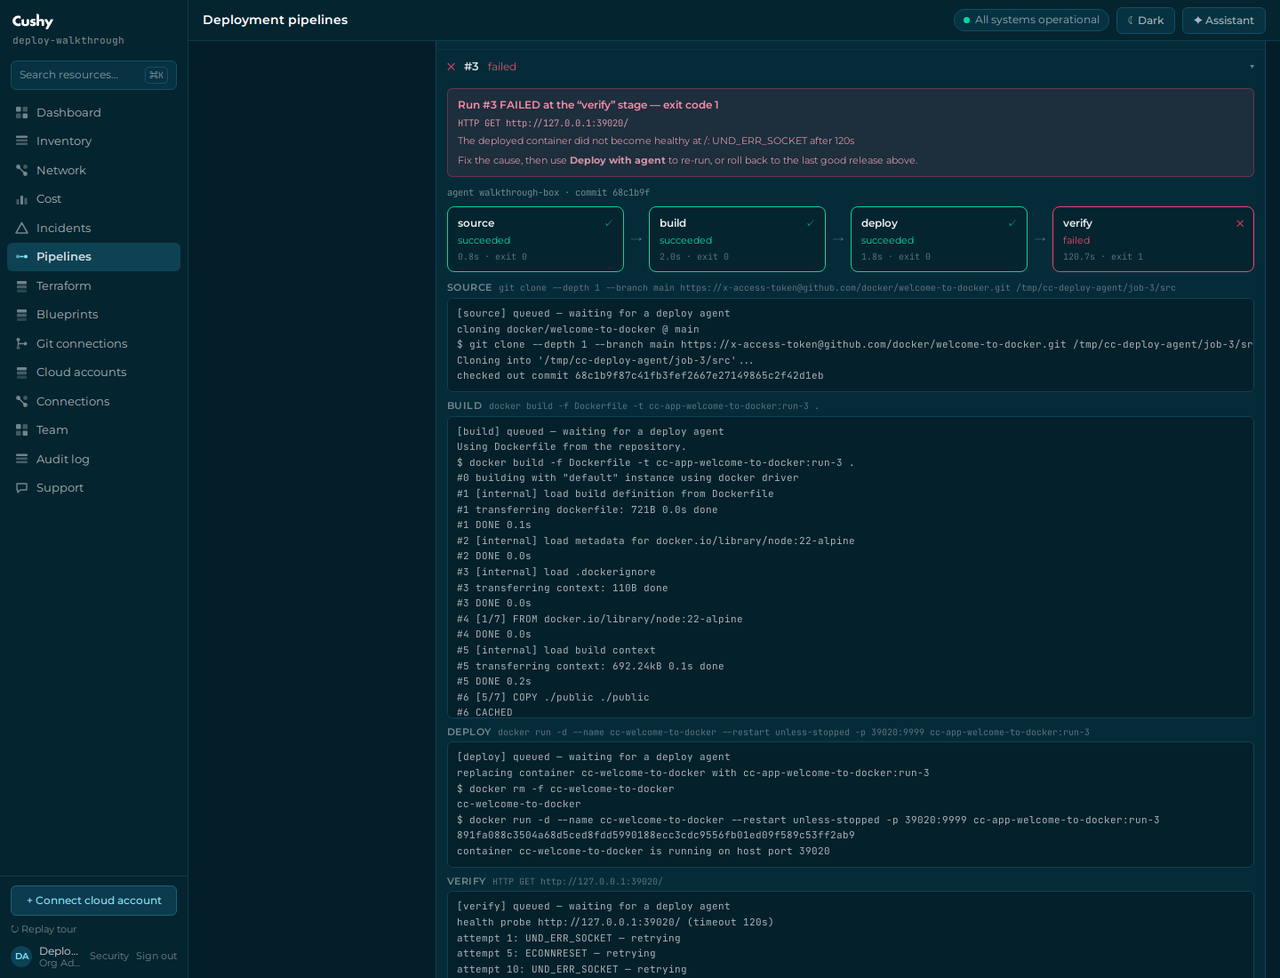This screenshot has width=1280, height=978.
Task: Click the Terraform sidebar icon
Action: coord(22,286)
